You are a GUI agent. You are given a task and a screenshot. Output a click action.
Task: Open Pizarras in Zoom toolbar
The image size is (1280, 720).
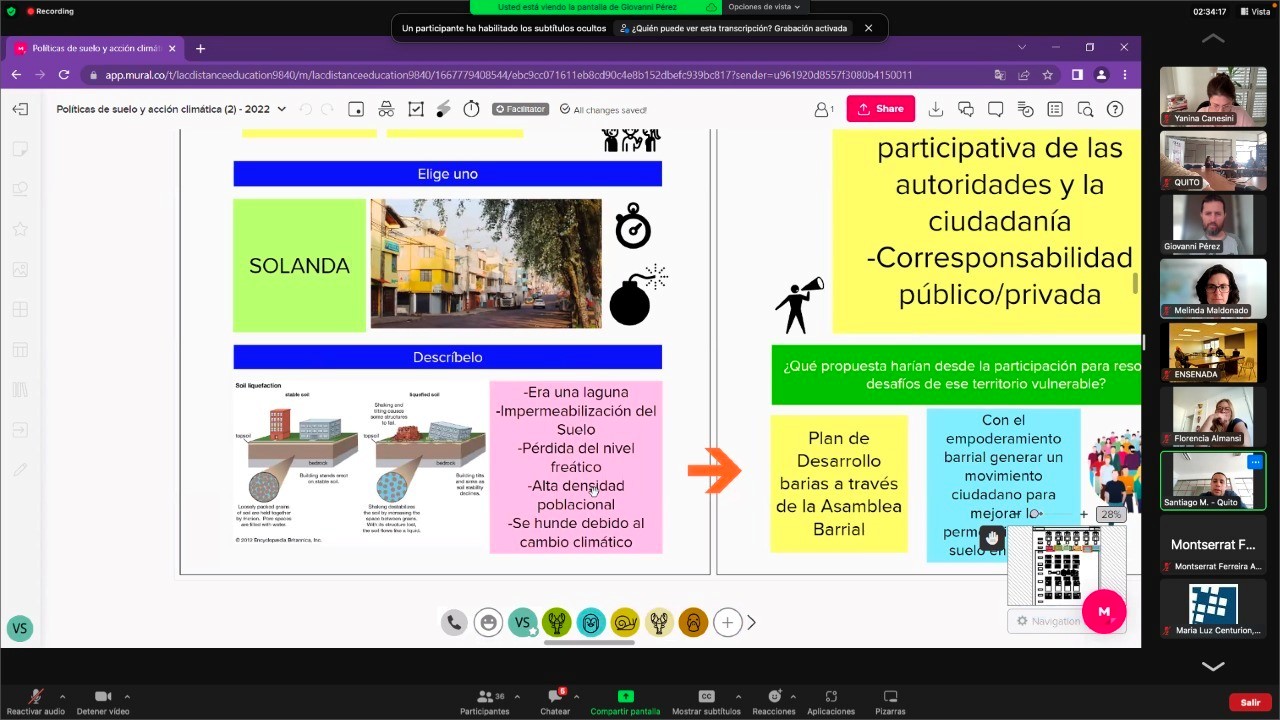tap(890, 702)
